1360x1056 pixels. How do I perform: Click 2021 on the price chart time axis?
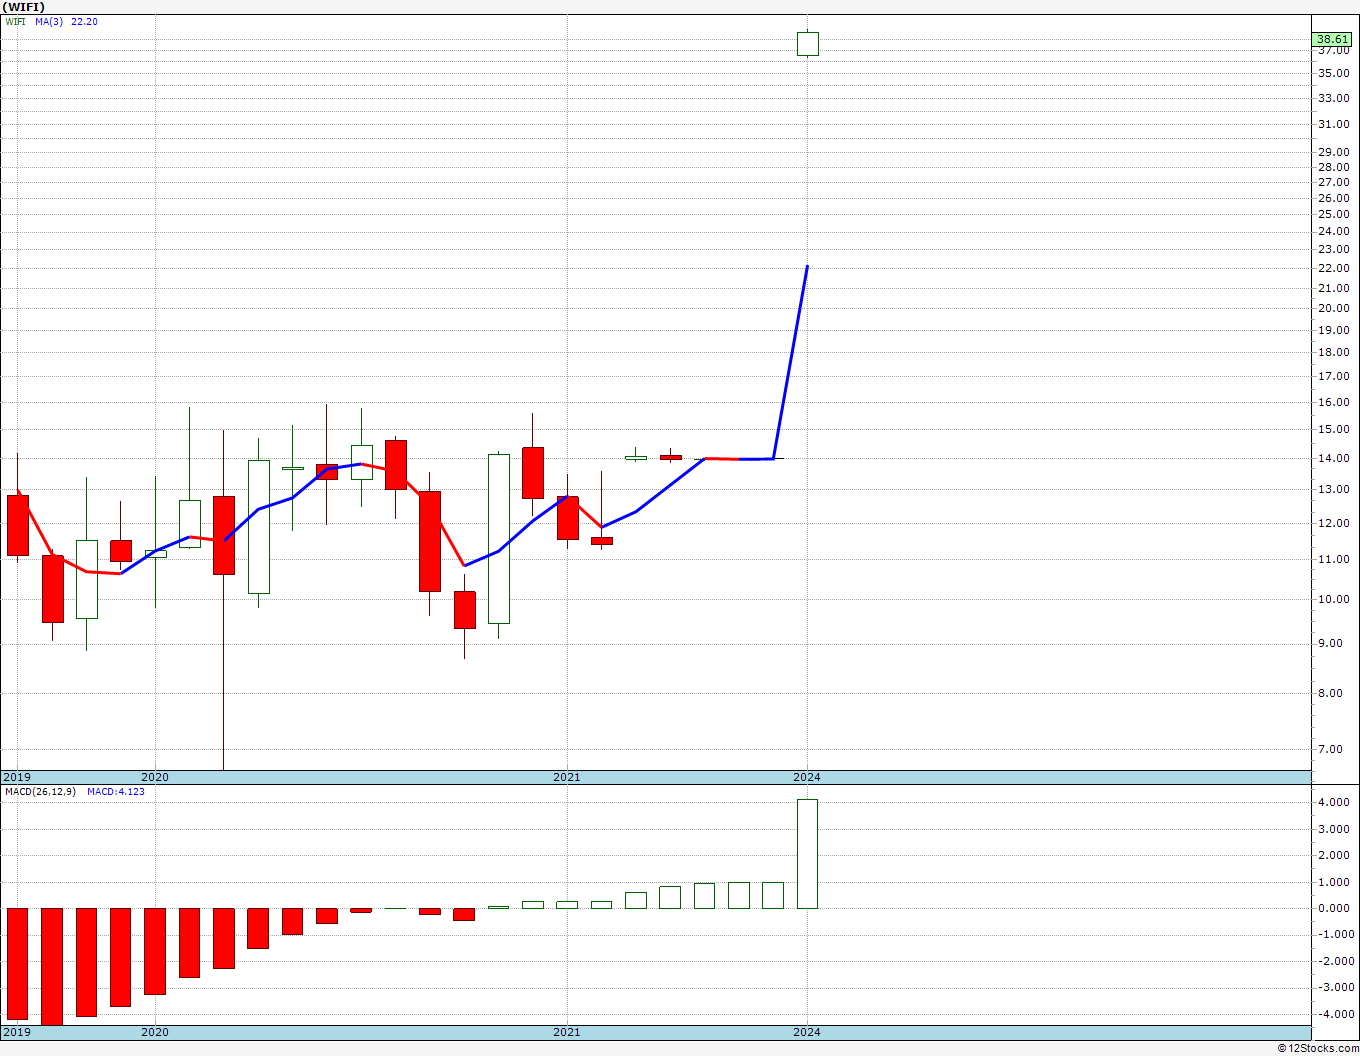pos(567,777)
